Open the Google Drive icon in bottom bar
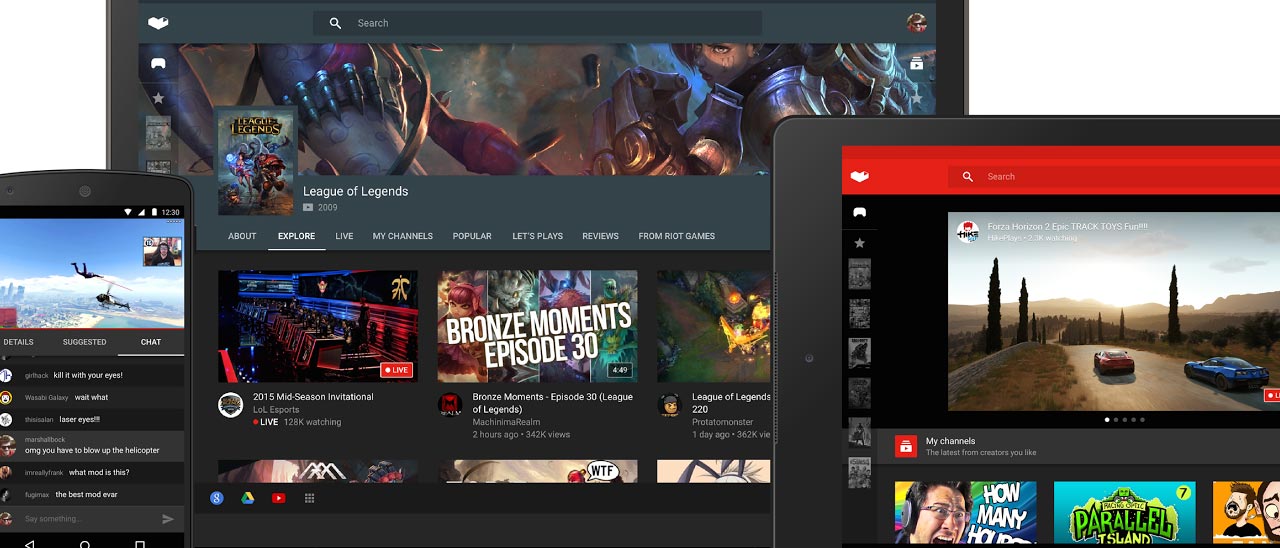 pos(247,498)
